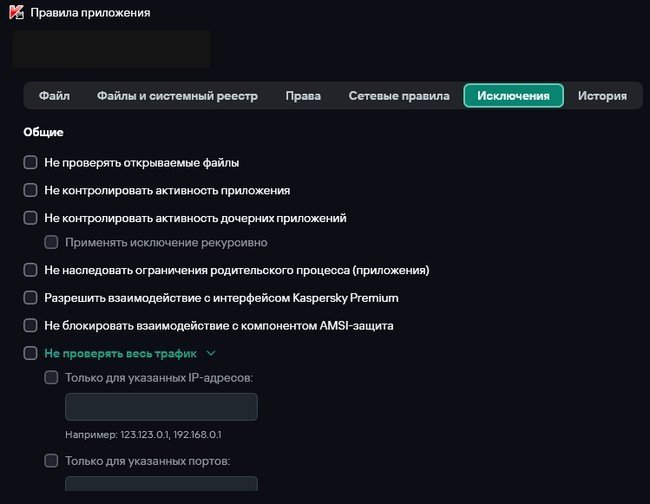Click the IP-адресов input field

[161, 407]
